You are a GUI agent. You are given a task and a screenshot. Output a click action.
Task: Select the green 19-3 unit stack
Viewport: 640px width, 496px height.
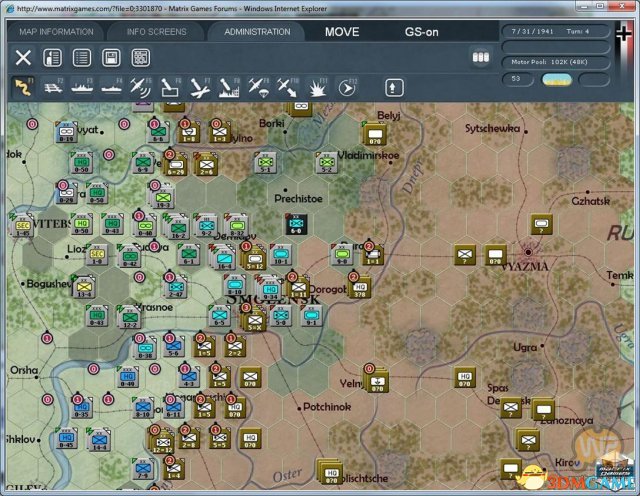pos(162,198)
